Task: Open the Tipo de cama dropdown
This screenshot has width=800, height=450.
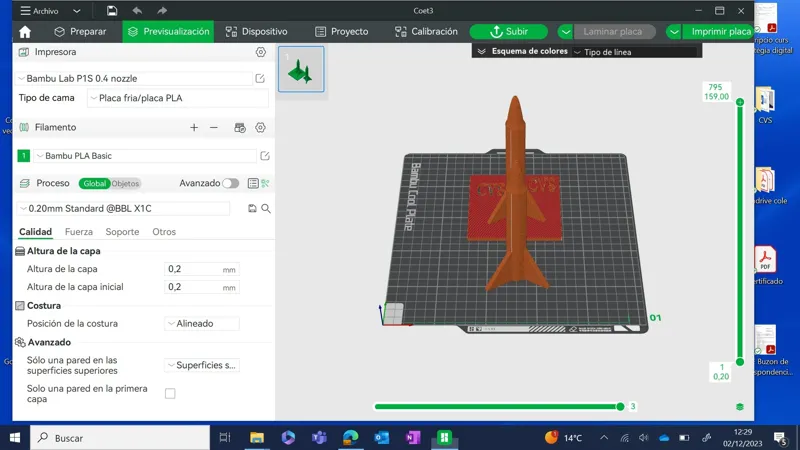Action: [178, 98]
